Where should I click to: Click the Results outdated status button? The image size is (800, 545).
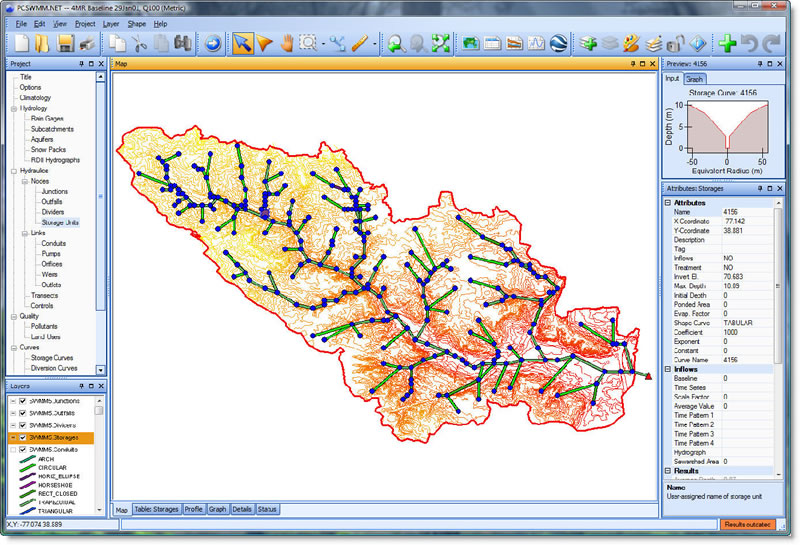(747, 524)
